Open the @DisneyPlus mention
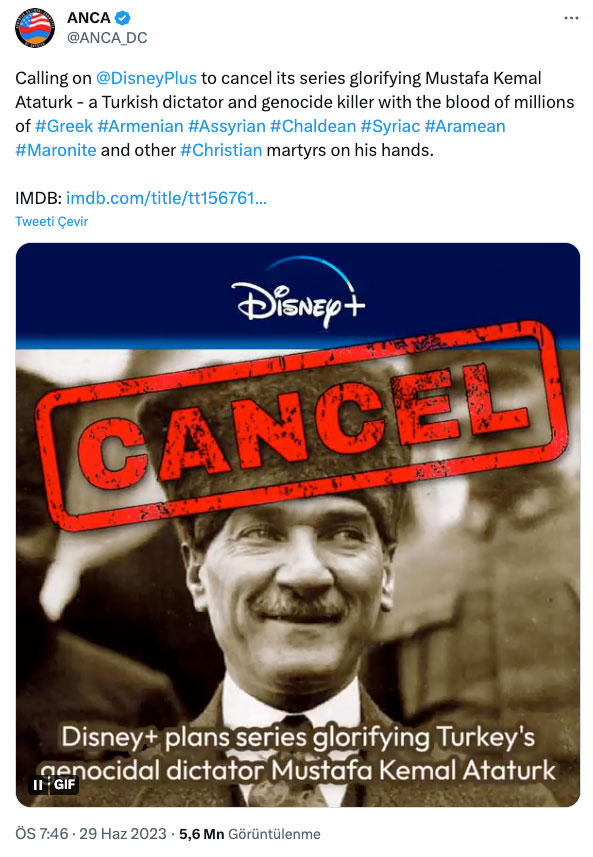This screenshot has height=857, width=593. 146,78
